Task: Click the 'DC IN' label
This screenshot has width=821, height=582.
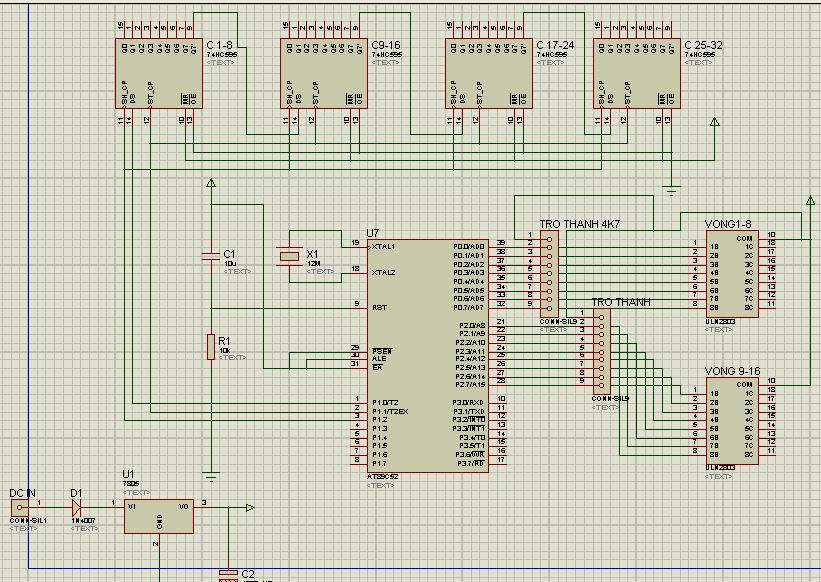Action: tap(23, 493)
